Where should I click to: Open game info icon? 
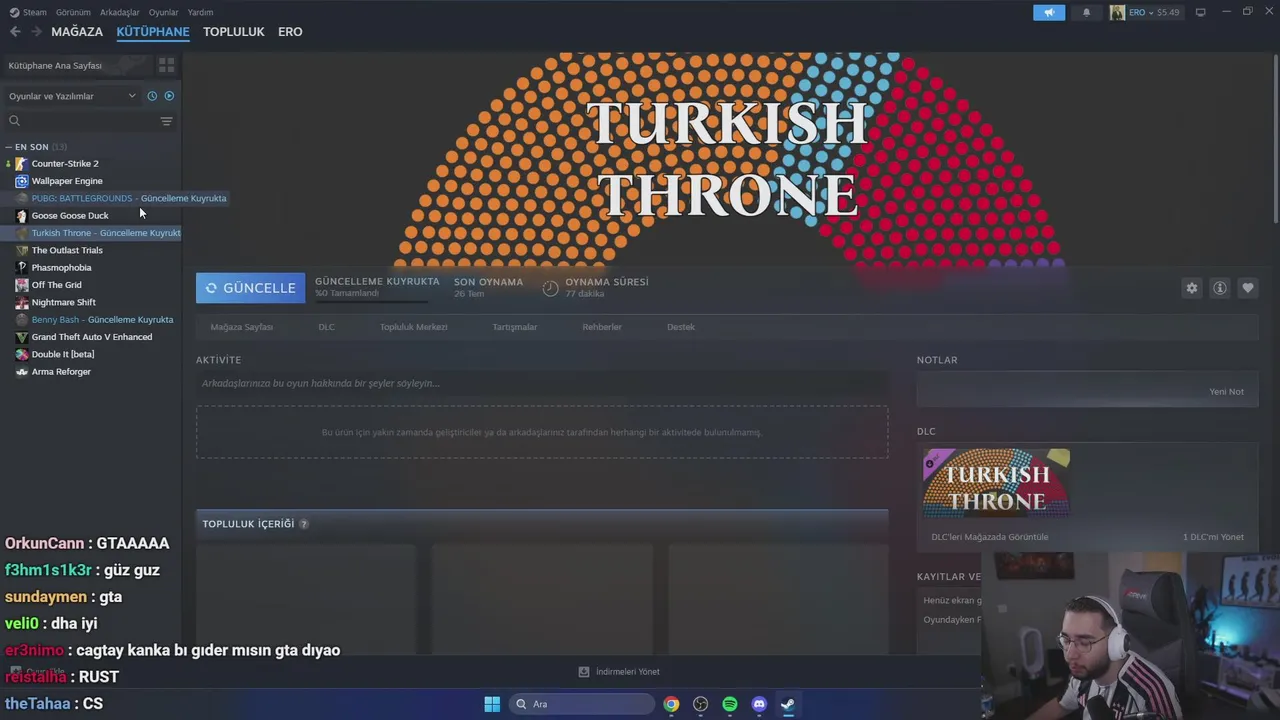tap(1219, 288)
